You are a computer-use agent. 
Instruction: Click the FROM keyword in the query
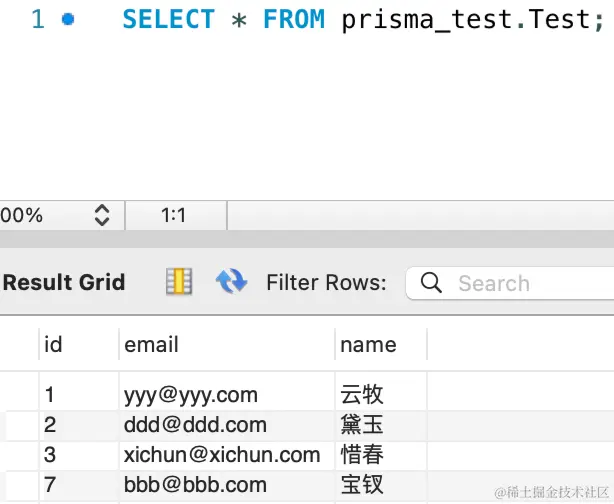[x=294, y=19]
